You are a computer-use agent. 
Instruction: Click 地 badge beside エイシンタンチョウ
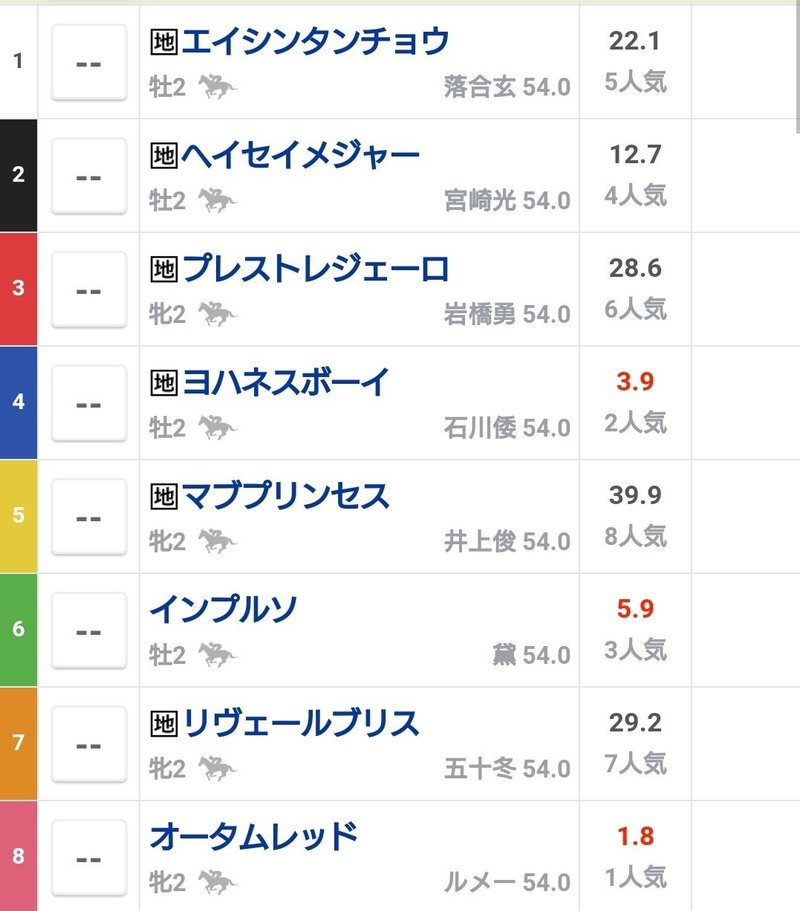[x=164, y=42]
